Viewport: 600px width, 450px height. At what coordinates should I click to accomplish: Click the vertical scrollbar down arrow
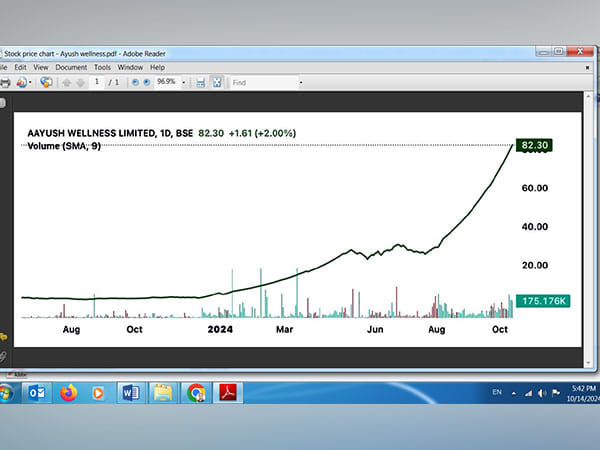pos(589,363)
